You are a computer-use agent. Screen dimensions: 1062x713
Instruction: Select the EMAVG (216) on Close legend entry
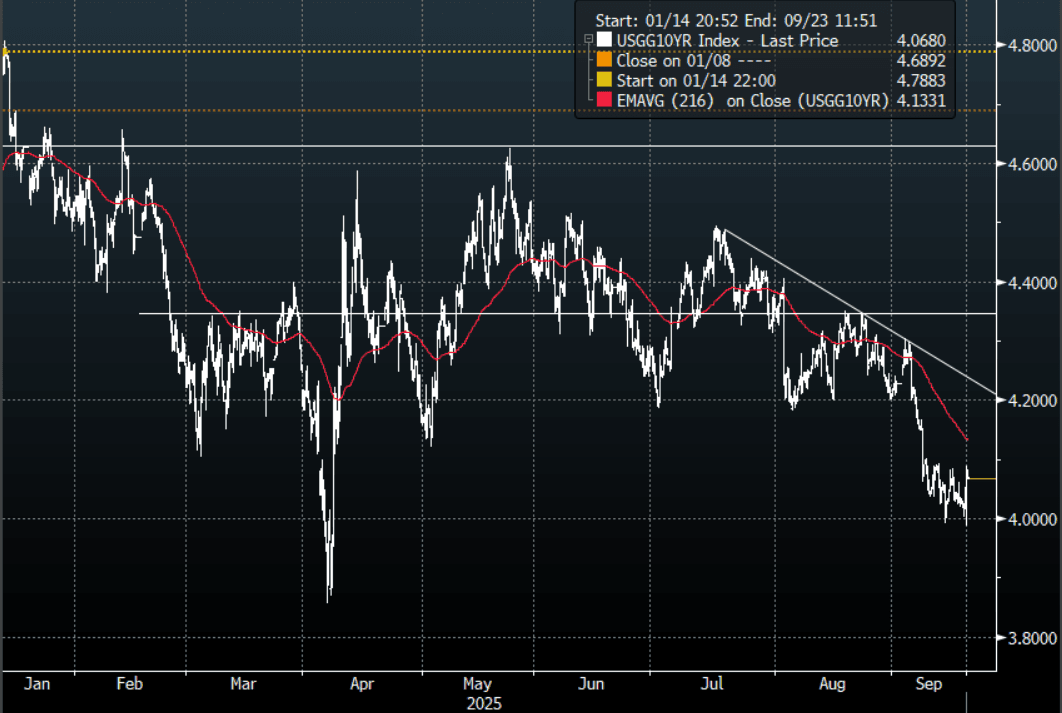(x=753, y=101)
